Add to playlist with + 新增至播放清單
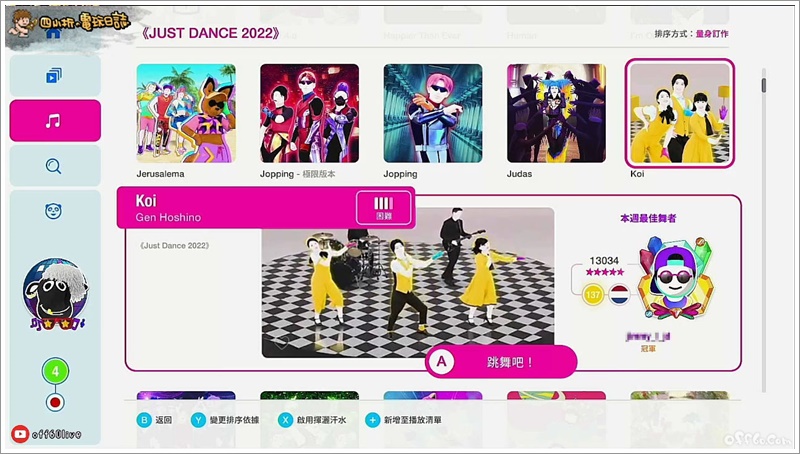 (x=404, y=420)
